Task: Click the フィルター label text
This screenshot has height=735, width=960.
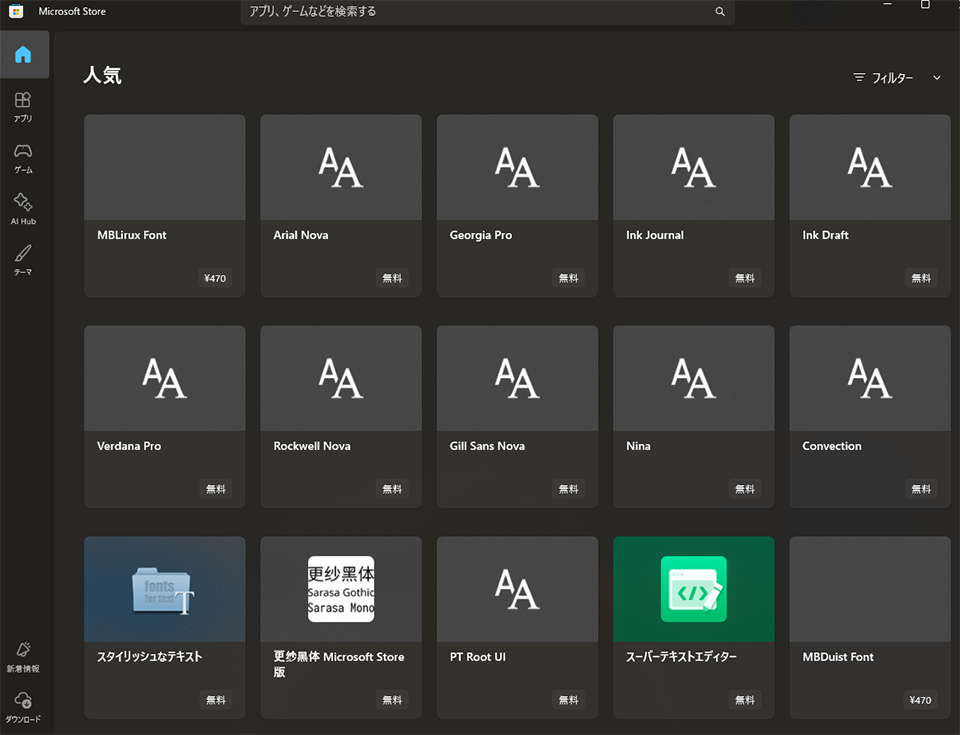Action: (892, 78)
